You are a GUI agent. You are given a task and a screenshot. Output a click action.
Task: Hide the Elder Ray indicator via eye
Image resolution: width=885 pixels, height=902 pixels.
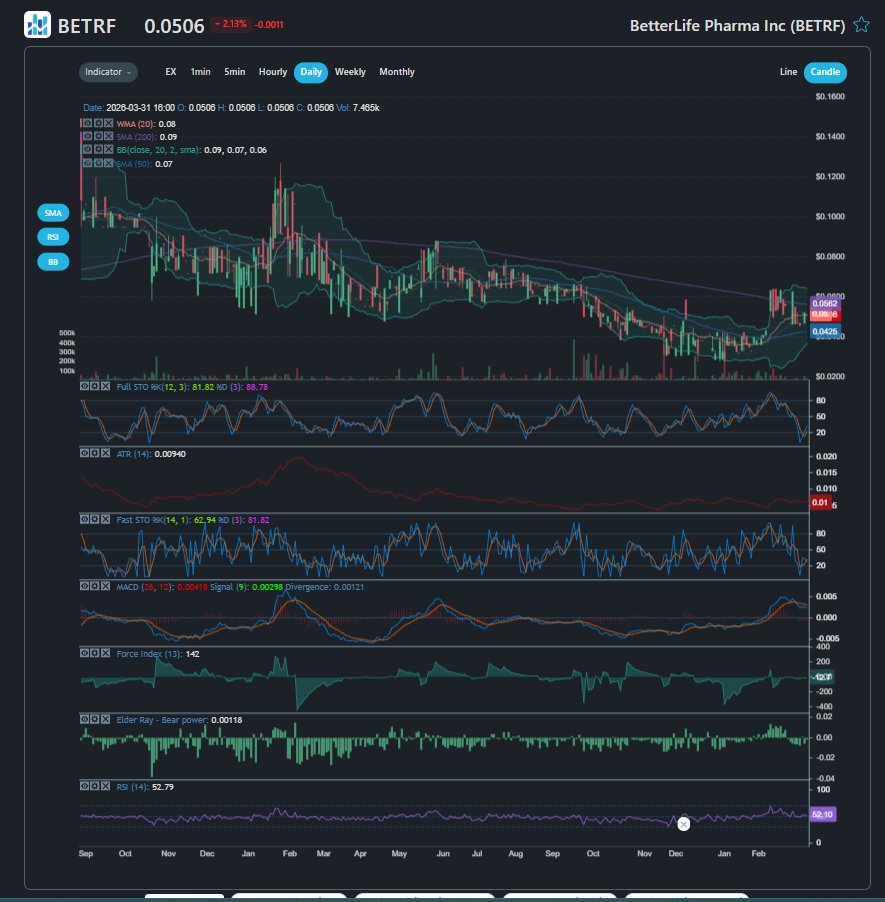(85, 720)
